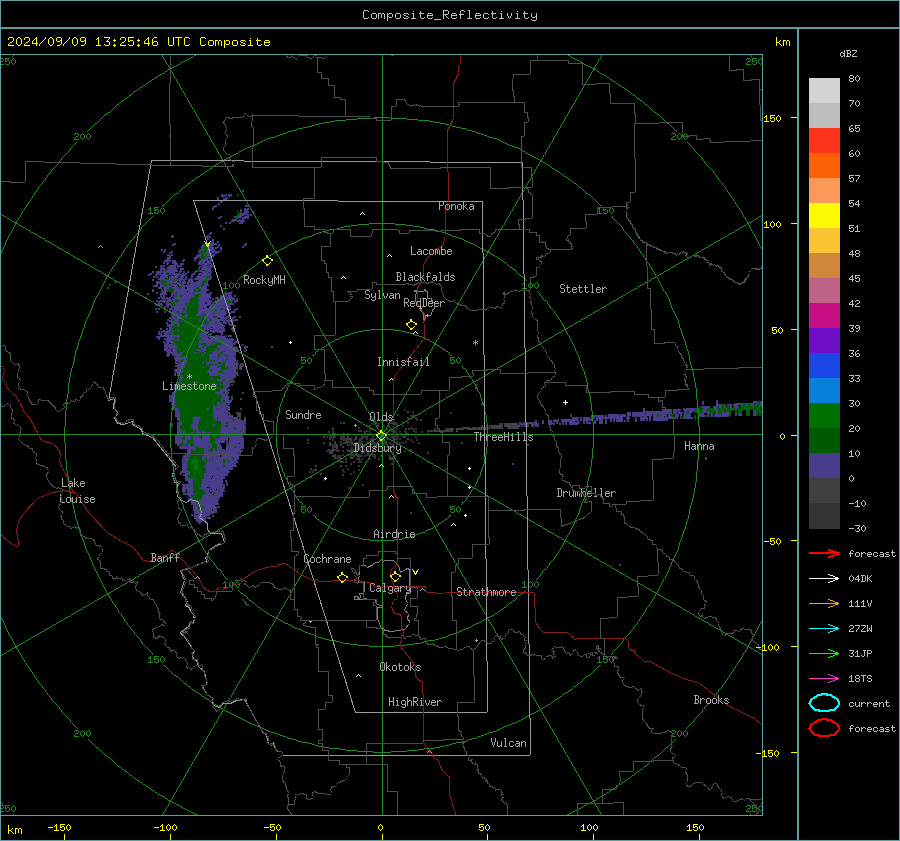Select the RedDeer city label
This screenshot has height=841, width=900.
pyautogui.click(x=424, y=303)
